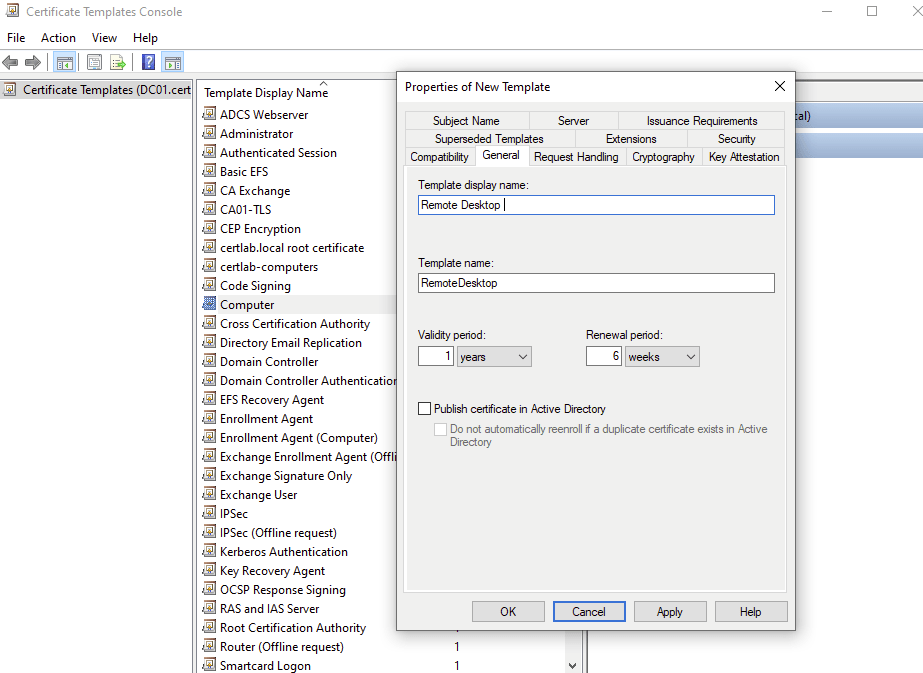Select Certificate Templates node icon in tree
This screenshot has height=673, width=923.
pos(11,90)
